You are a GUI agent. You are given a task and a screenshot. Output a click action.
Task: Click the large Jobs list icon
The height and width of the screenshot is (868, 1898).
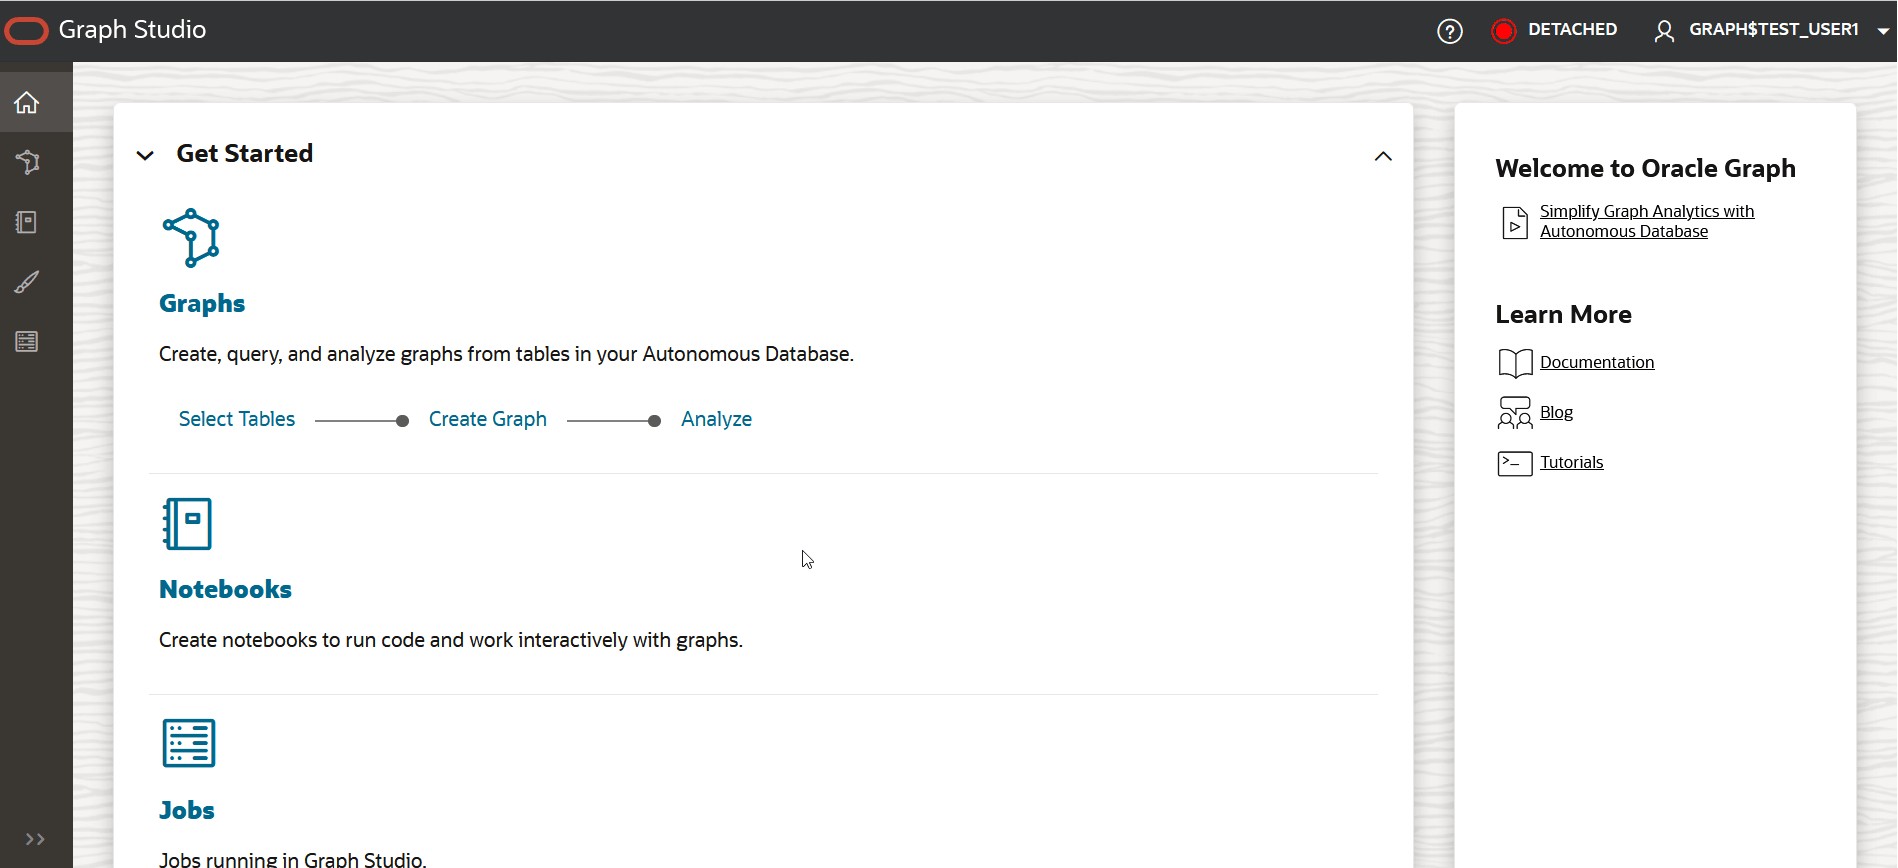tap(189, 743)
